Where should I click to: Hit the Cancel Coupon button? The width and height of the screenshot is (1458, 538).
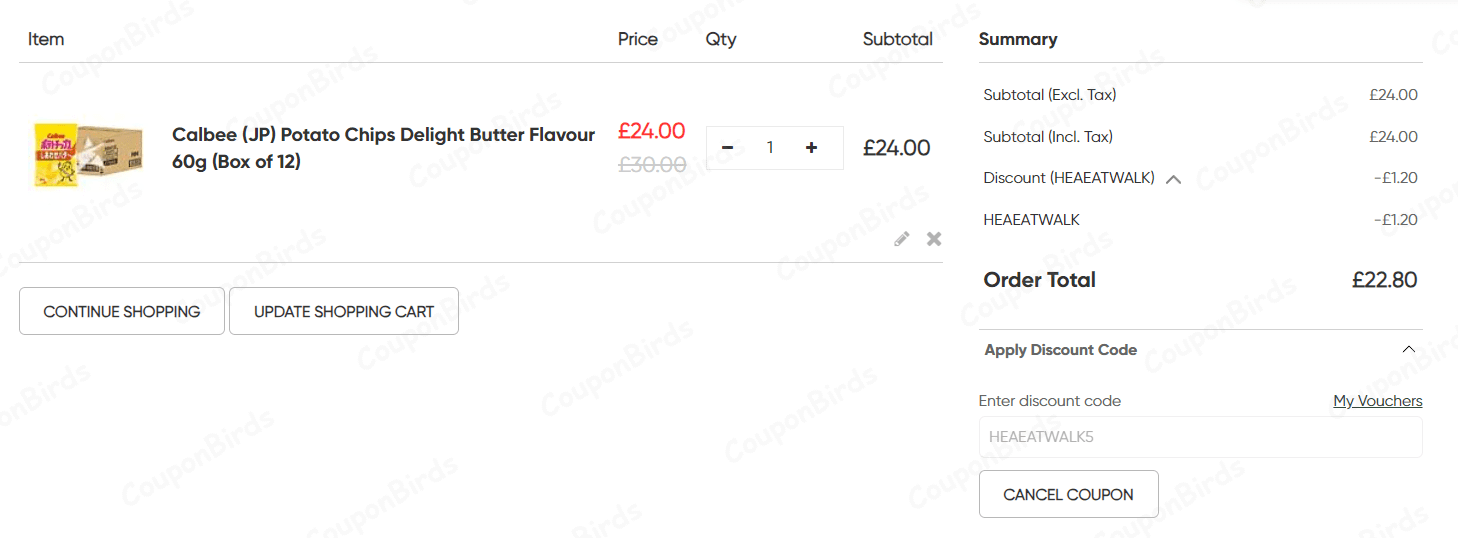click(1068, 494)
